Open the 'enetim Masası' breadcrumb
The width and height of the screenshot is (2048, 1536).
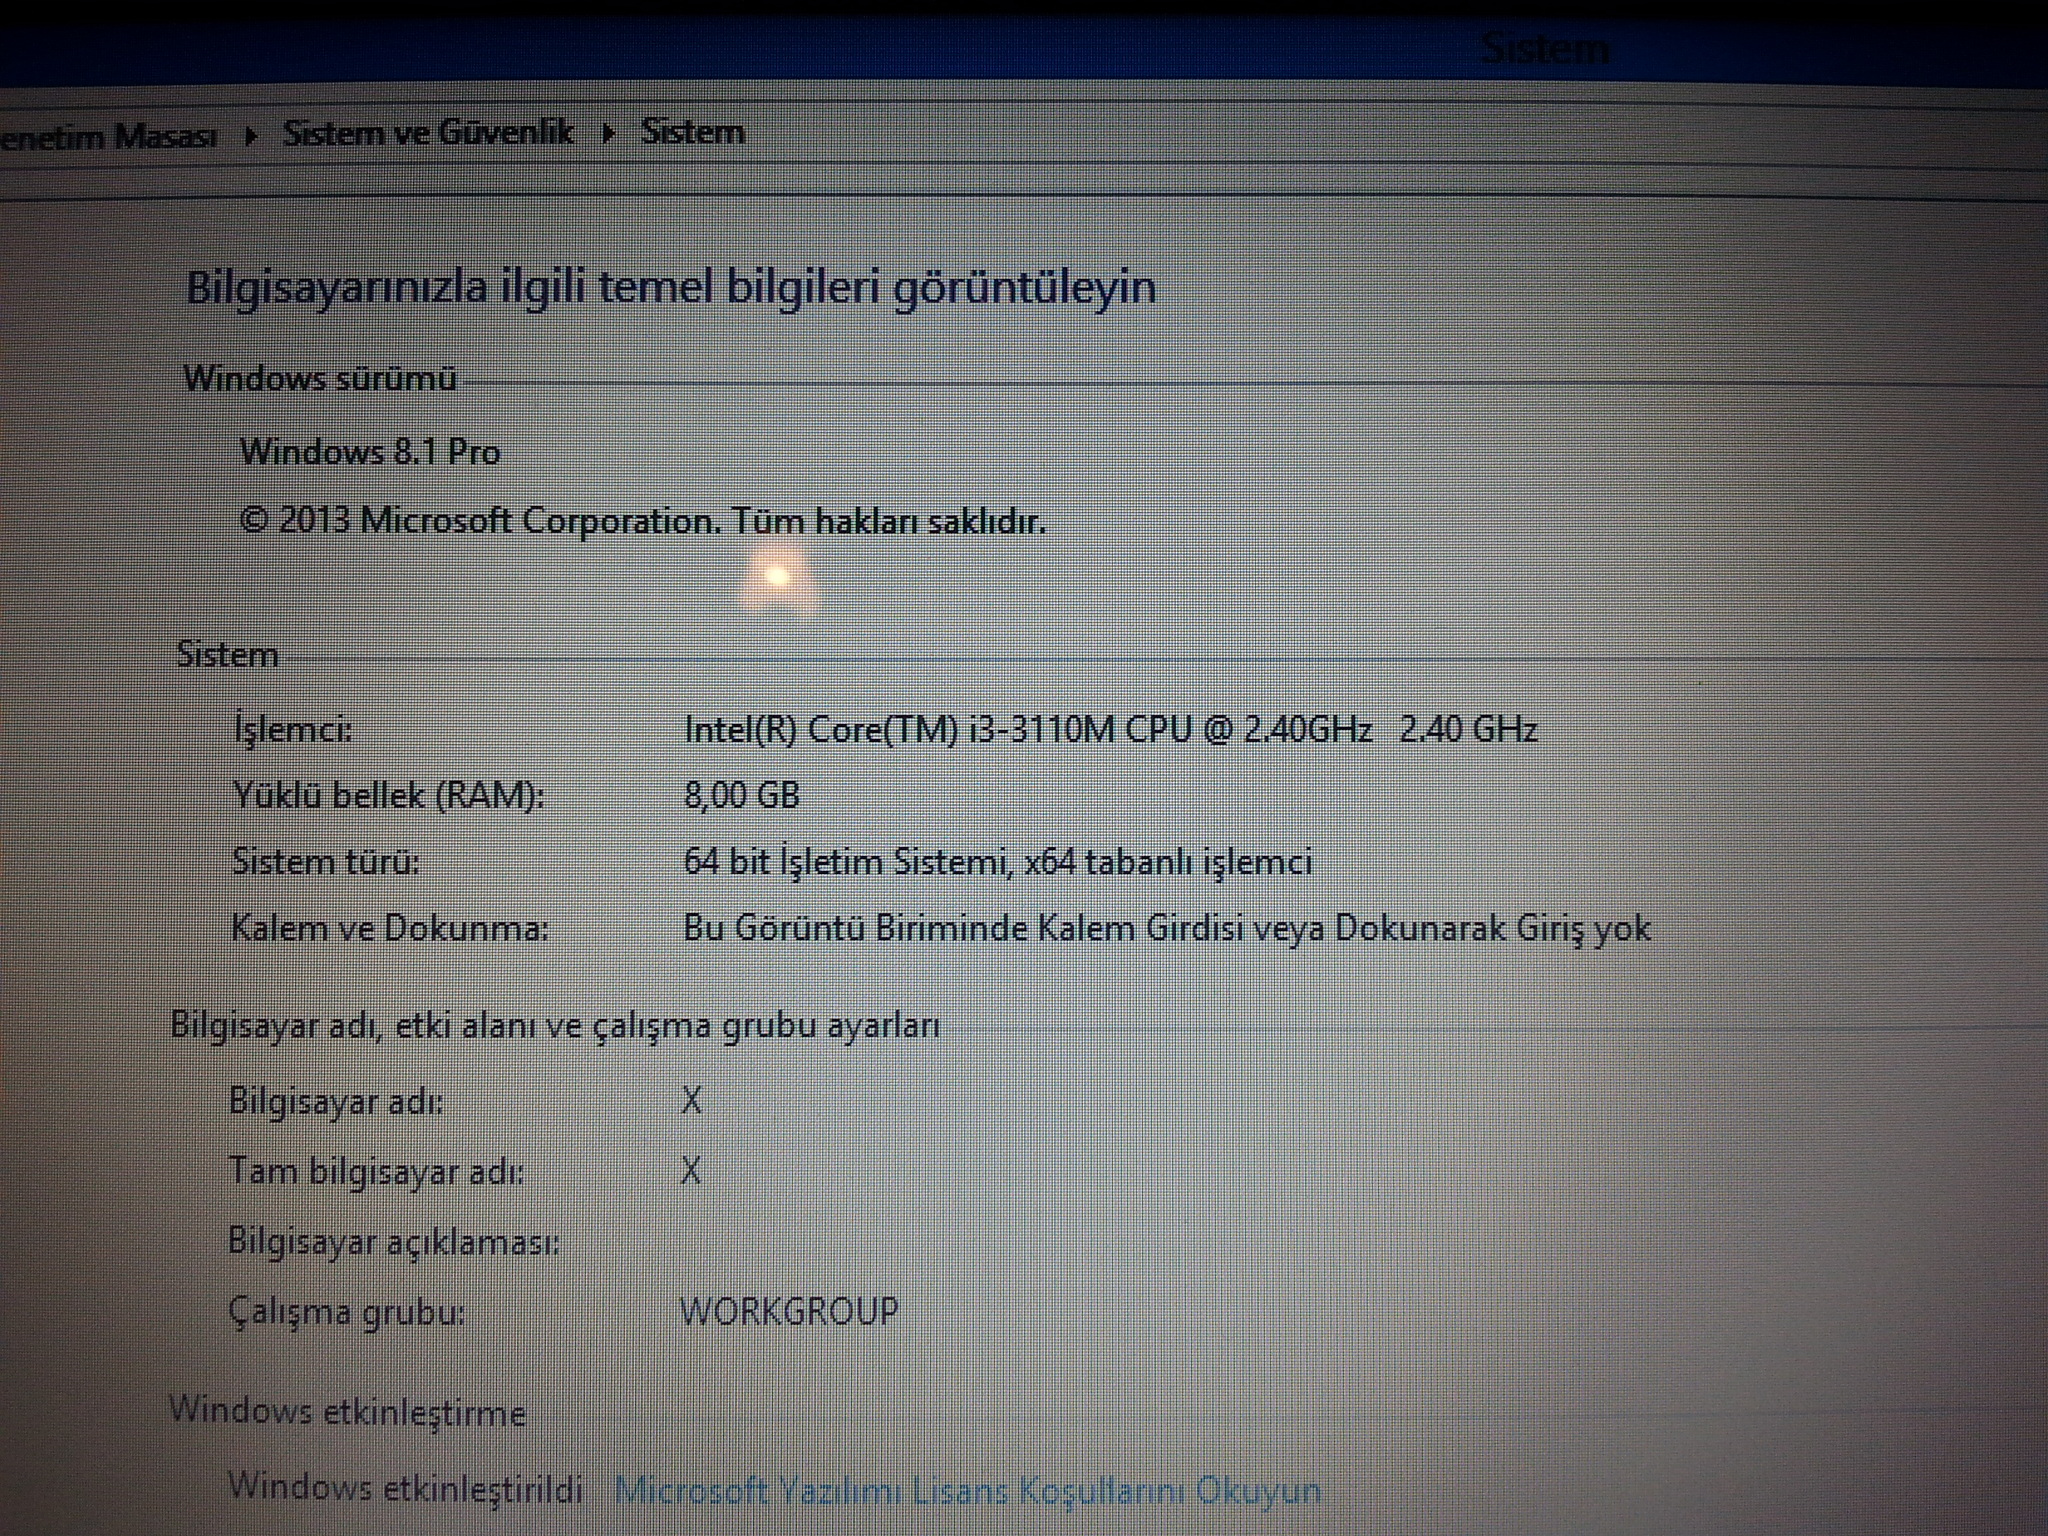(108, 136)
